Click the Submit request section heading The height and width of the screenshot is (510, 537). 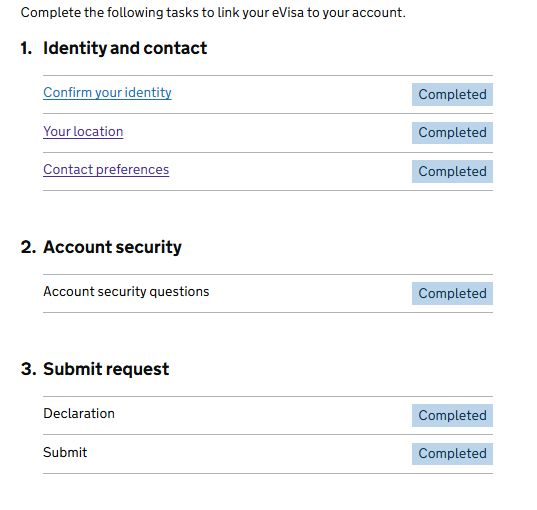click(x=106, y=369)
